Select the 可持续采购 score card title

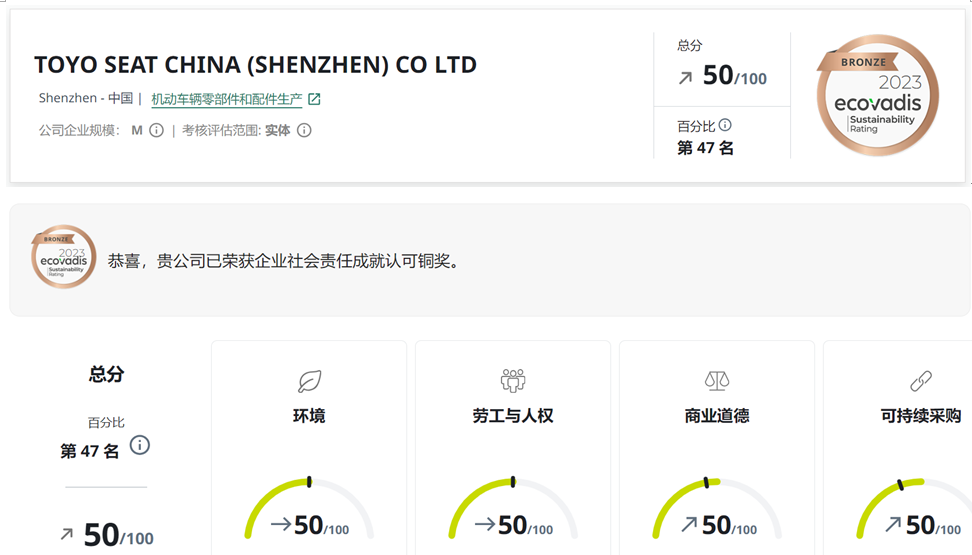(921, 415)
